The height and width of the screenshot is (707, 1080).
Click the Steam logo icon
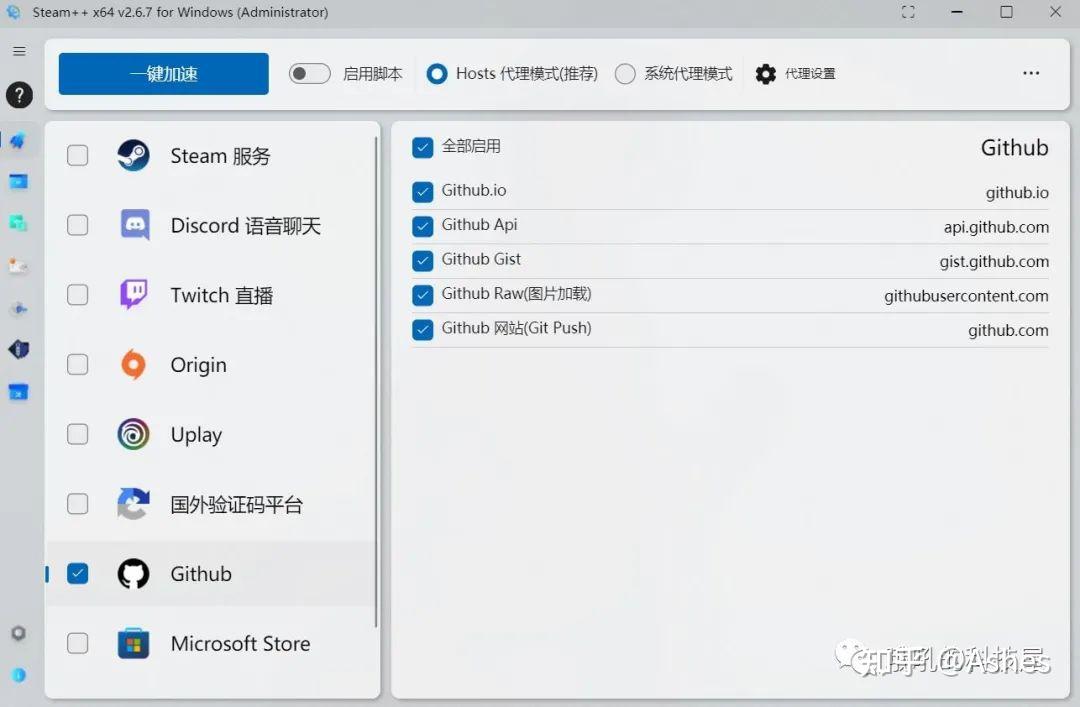[x=134, y=156]
